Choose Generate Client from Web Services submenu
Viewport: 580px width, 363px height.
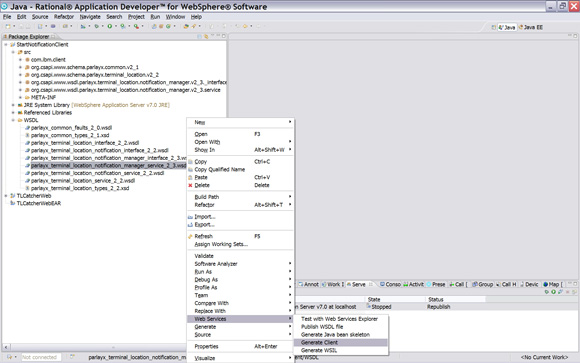point(340,342)
